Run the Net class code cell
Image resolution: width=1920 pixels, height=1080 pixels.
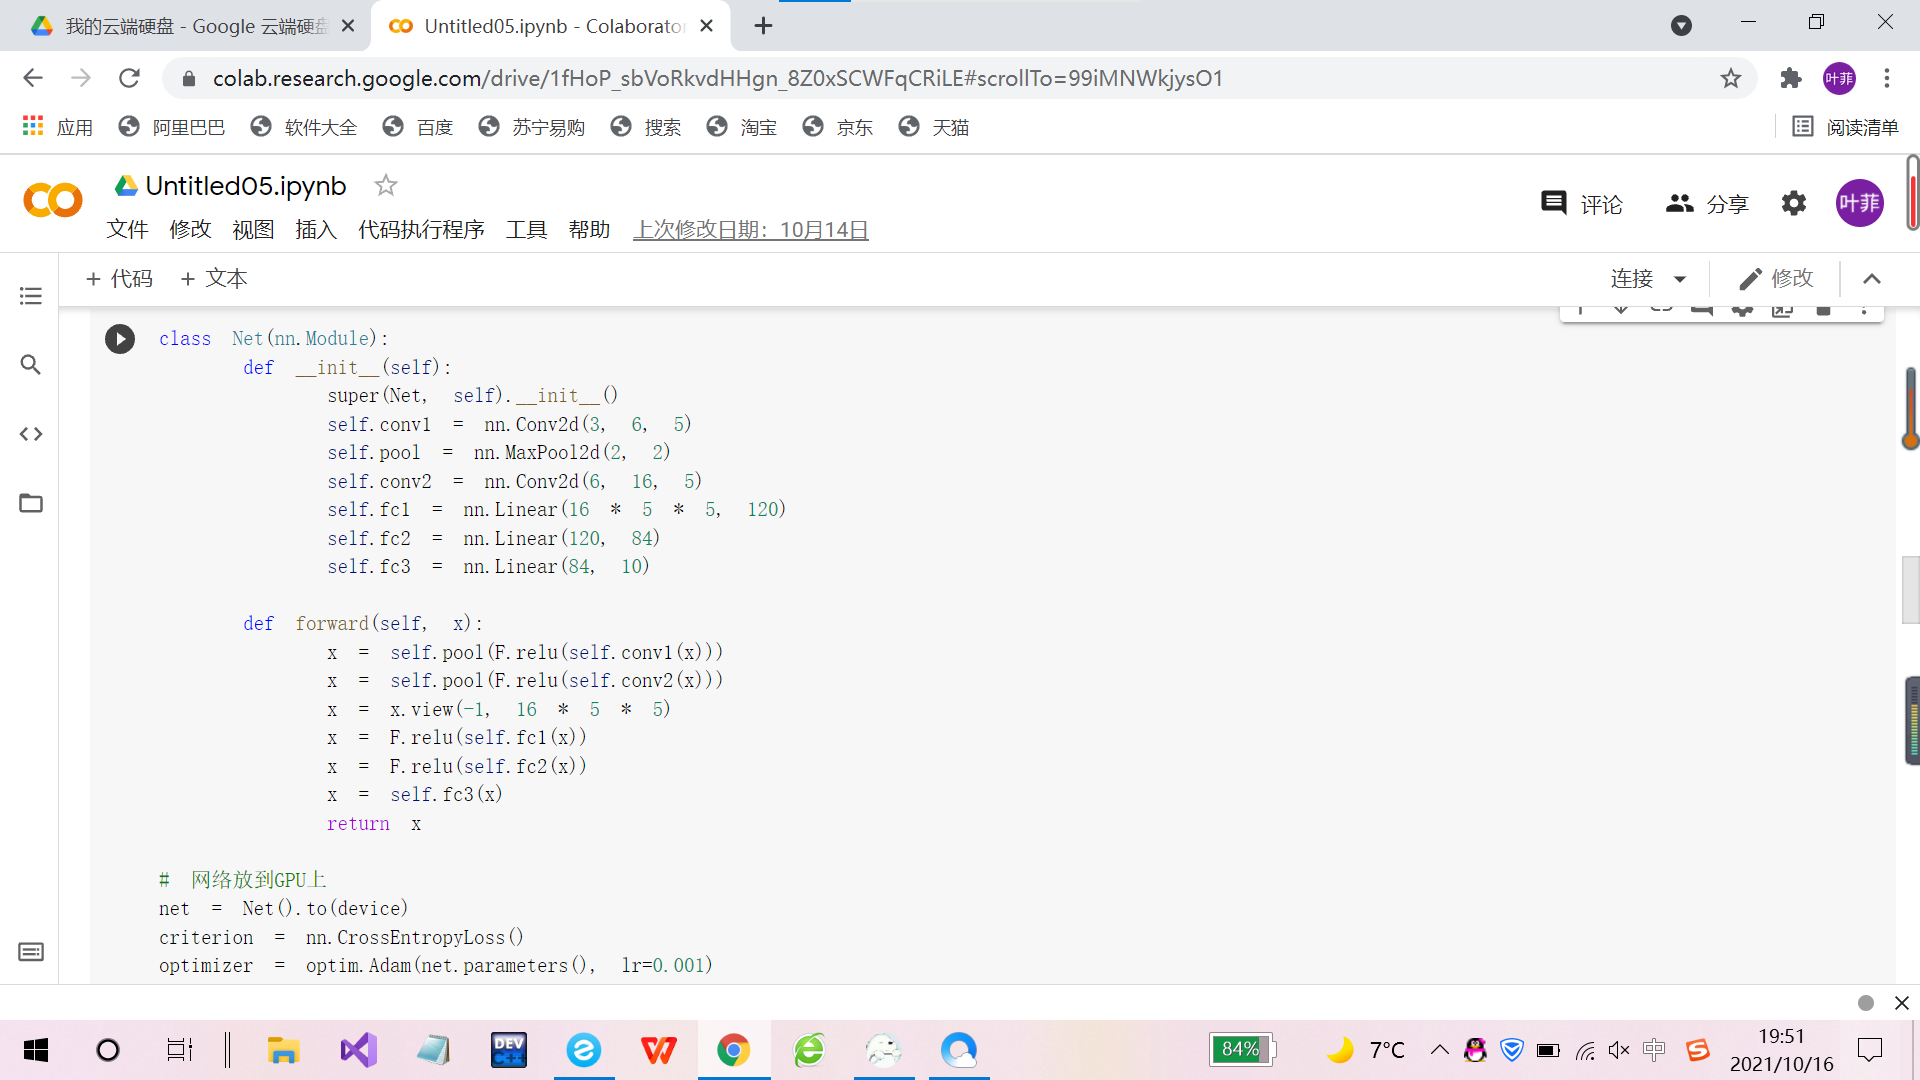(x=120, y=339)
